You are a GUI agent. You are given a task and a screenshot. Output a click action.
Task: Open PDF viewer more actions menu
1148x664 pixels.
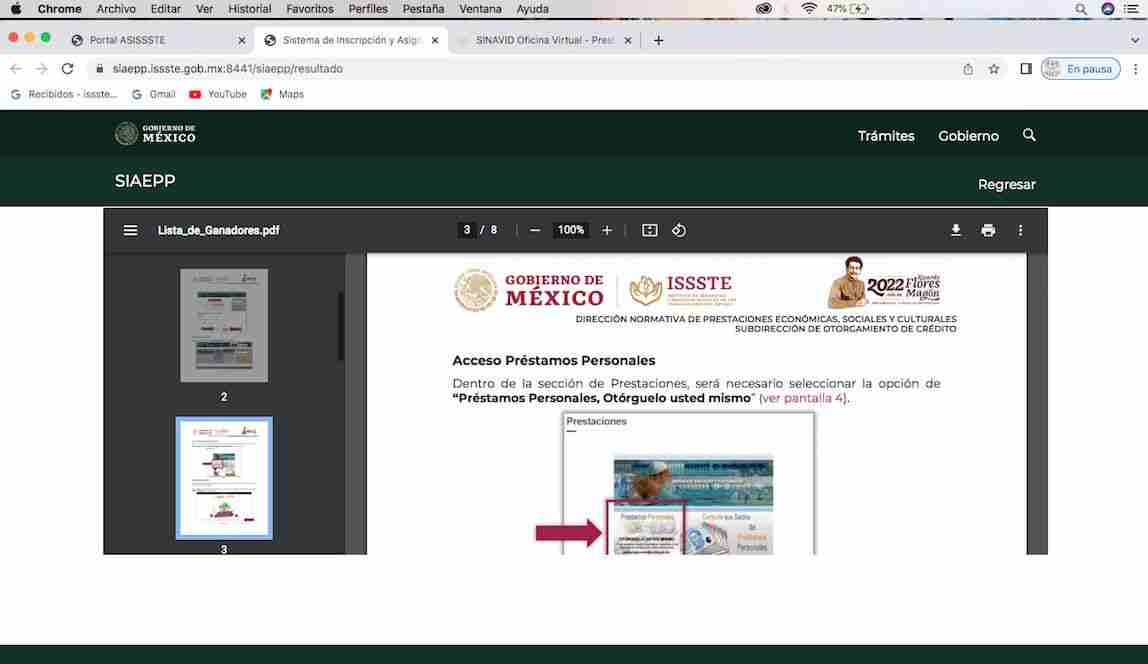point(1020,230)
